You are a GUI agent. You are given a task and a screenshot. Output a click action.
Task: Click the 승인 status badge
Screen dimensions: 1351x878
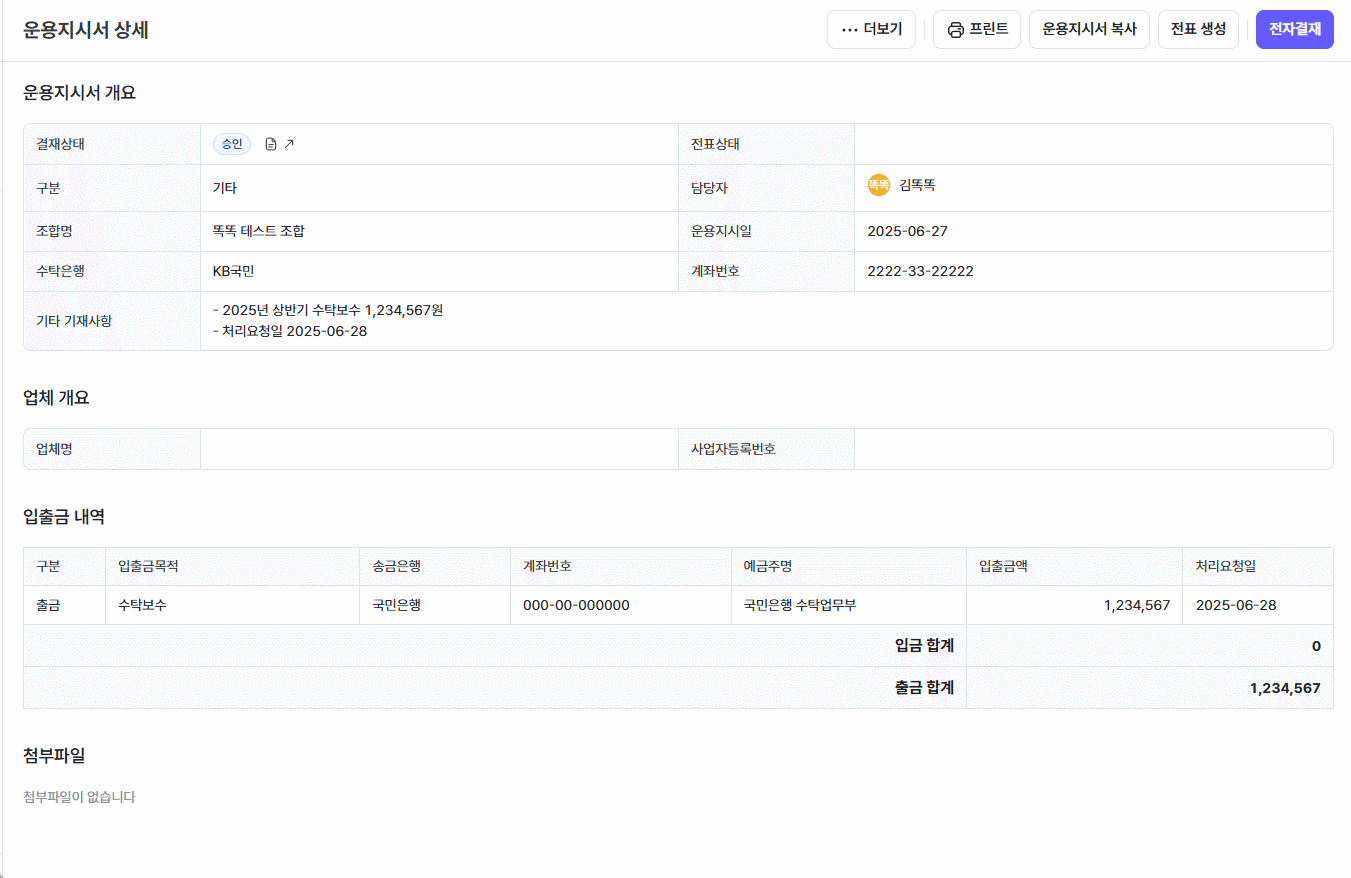232,144
